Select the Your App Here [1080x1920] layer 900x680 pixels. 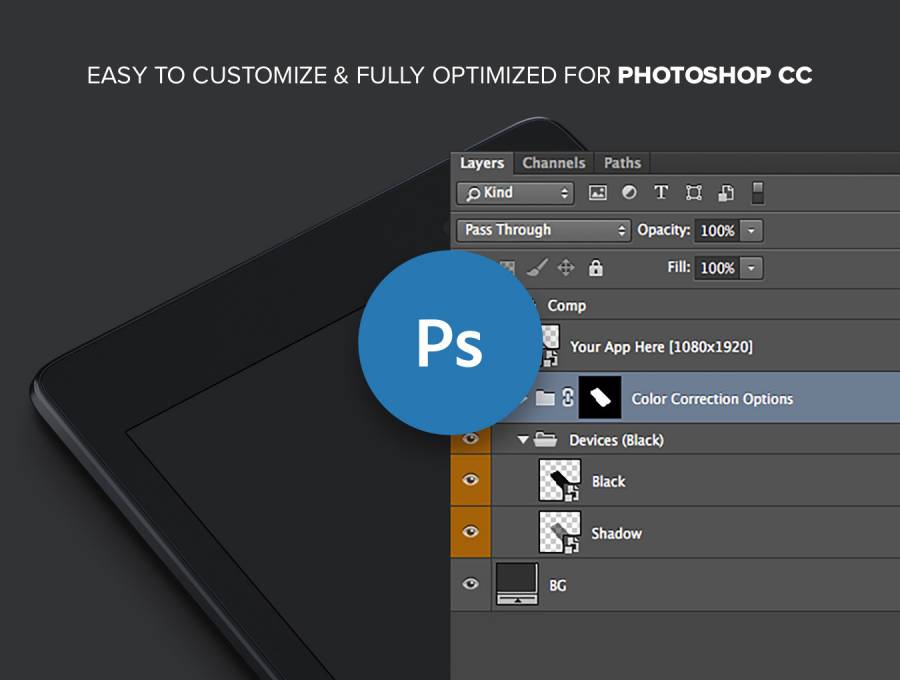pos(661,347)
